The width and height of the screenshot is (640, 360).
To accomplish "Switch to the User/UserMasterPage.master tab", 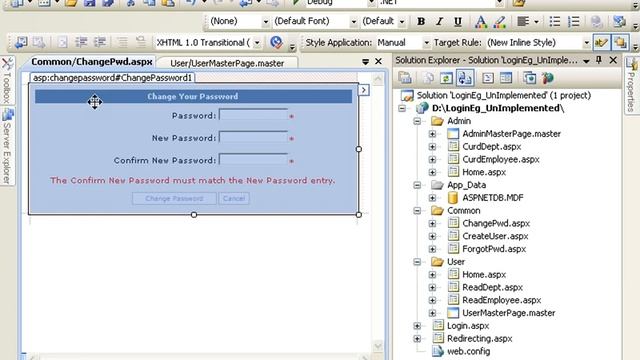I will click(x=227, y=63).
